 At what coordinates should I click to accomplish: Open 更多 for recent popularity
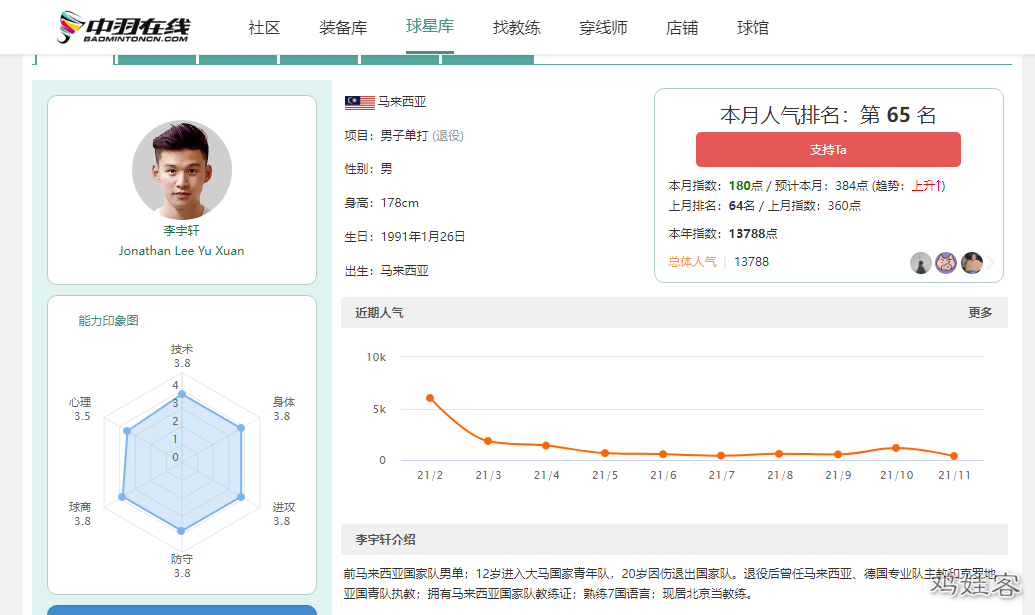(x=980, y=313)
